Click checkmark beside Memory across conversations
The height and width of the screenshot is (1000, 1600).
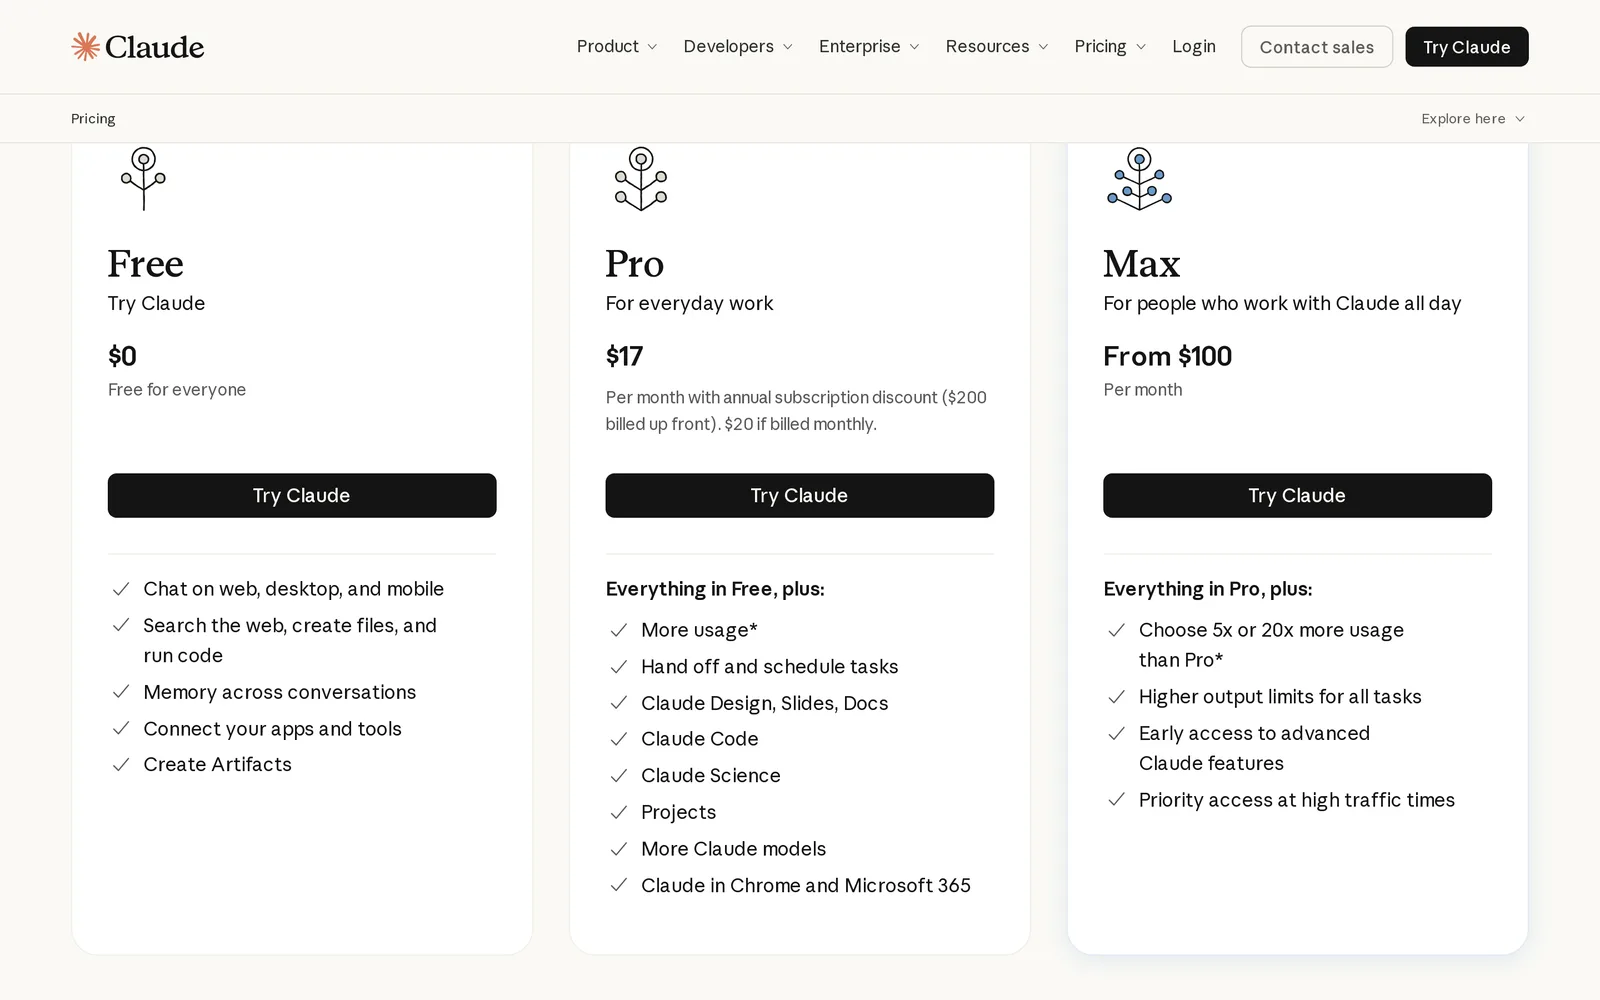121,692
